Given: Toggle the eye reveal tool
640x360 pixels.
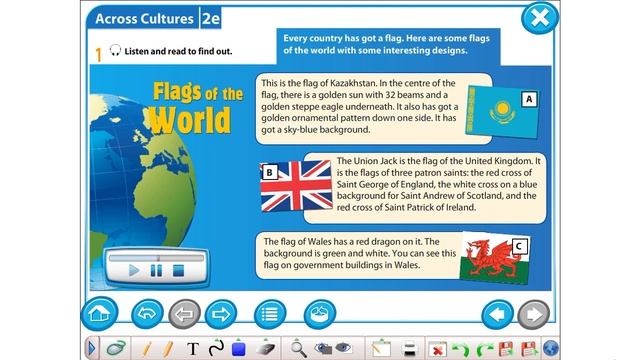Looking at the screenshot, I should 343,348.
